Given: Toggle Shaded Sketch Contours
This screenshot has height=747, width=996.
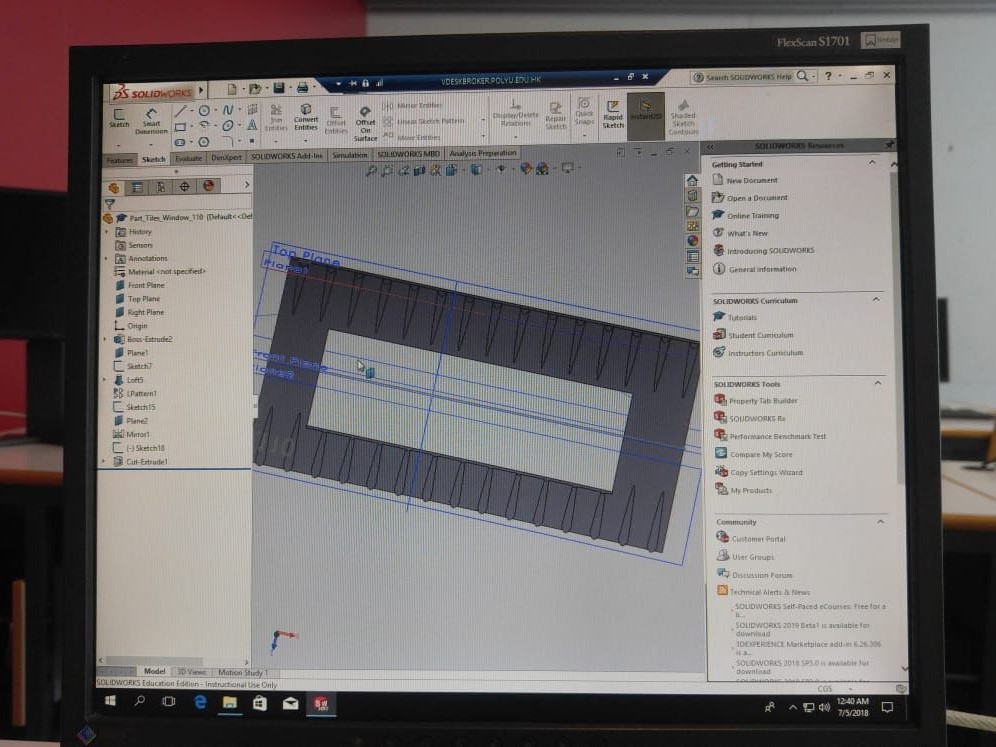Looking at the screenshot, I should click(x=683, y=117).
